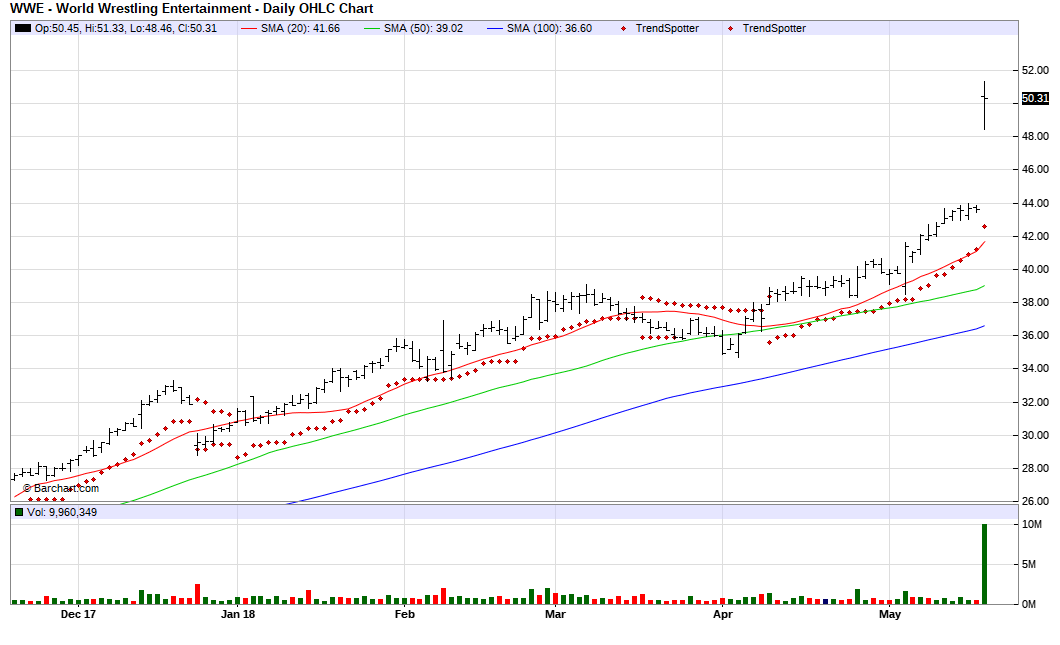Click the 32.00 price axis label
This screenshot has width=1060, height=645.
click(x=1035, y=402)
